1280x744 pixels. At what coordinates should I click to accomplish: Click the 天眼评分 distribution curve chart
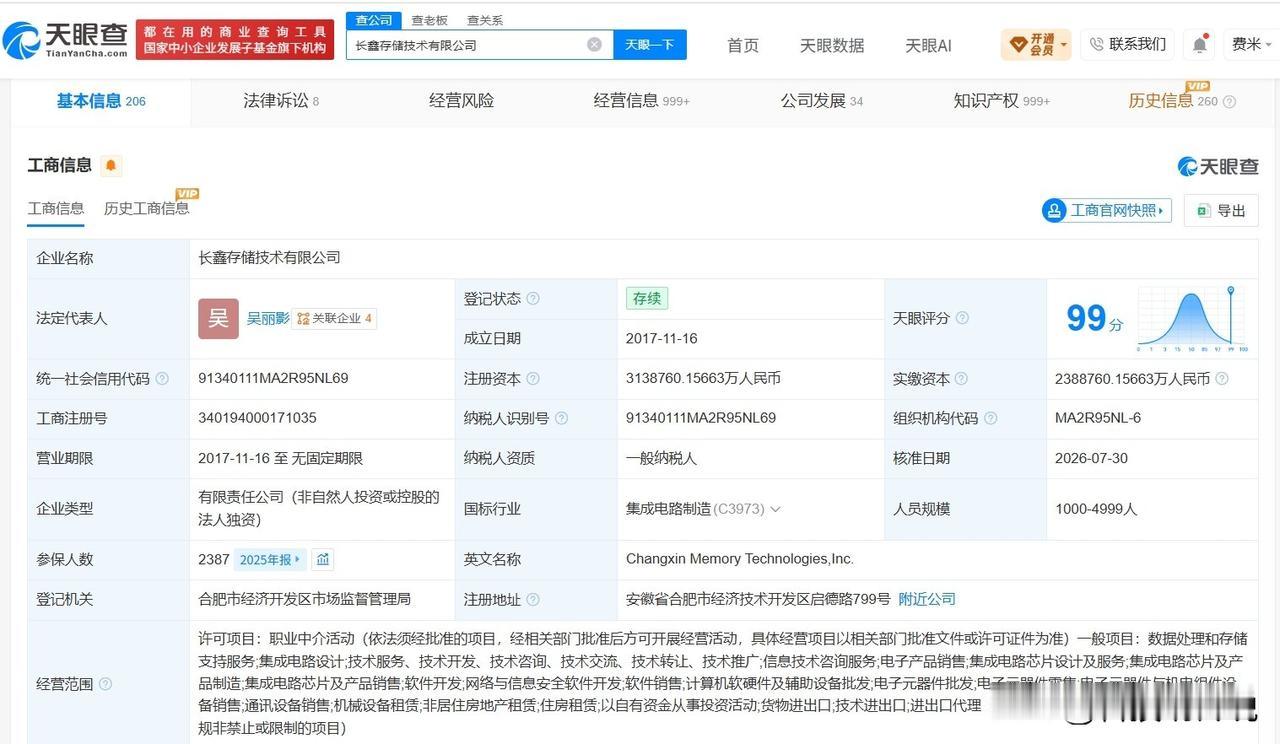point(1193,319)
